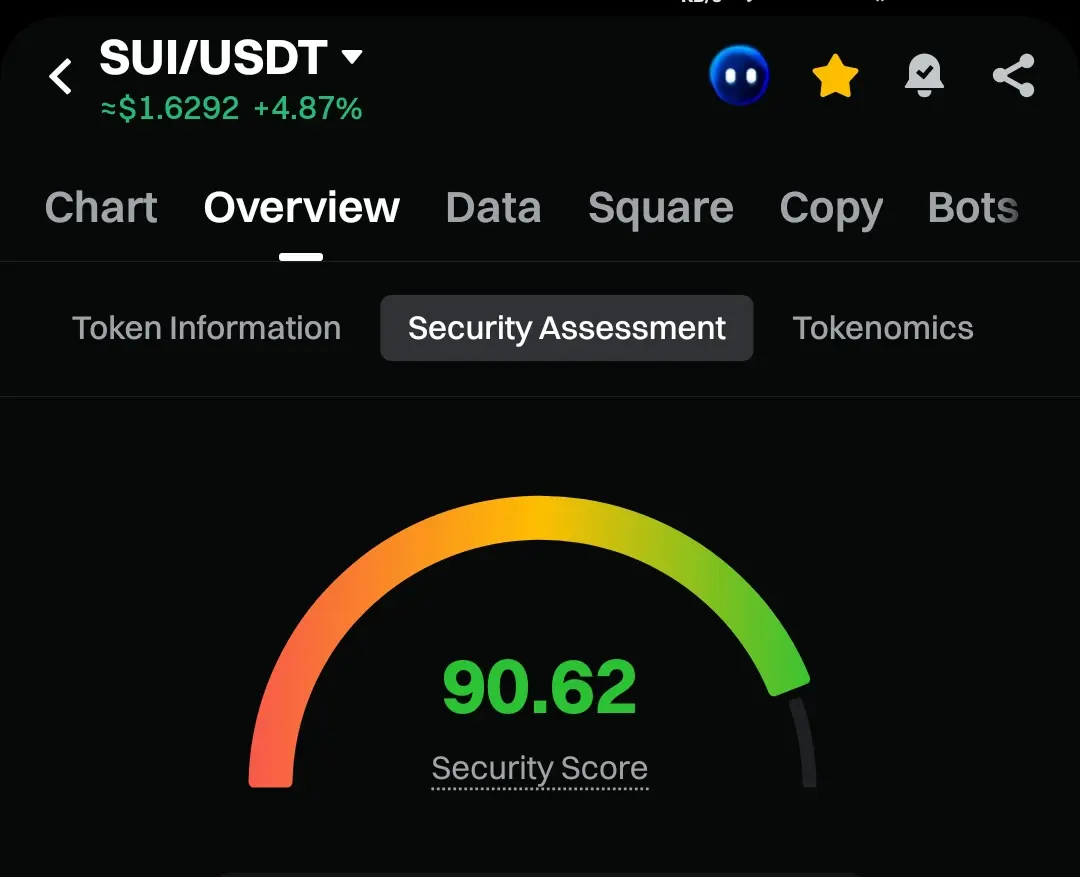Screen dimensions: 1080x877
Task: Switch to the Chart tab
Action: coord(101,207)
